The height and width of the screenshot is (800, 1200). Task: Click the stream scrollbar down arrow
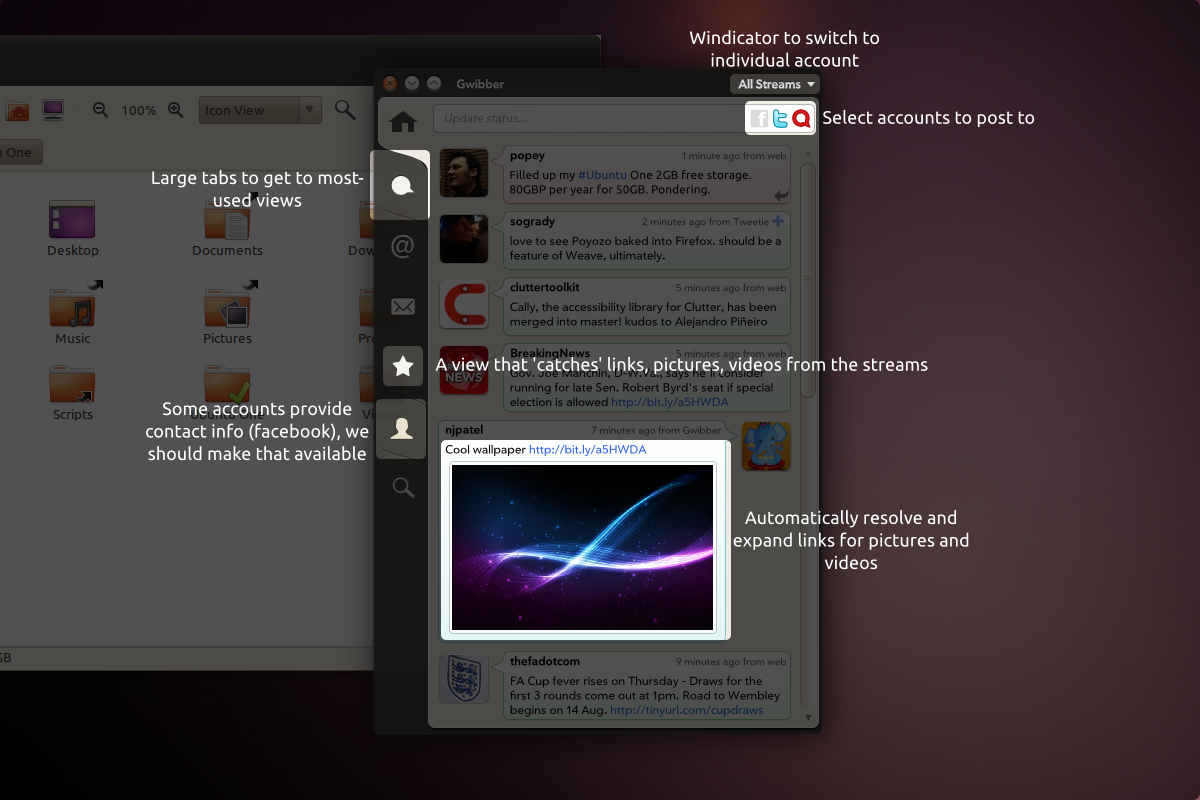click(x=809, y=717)
